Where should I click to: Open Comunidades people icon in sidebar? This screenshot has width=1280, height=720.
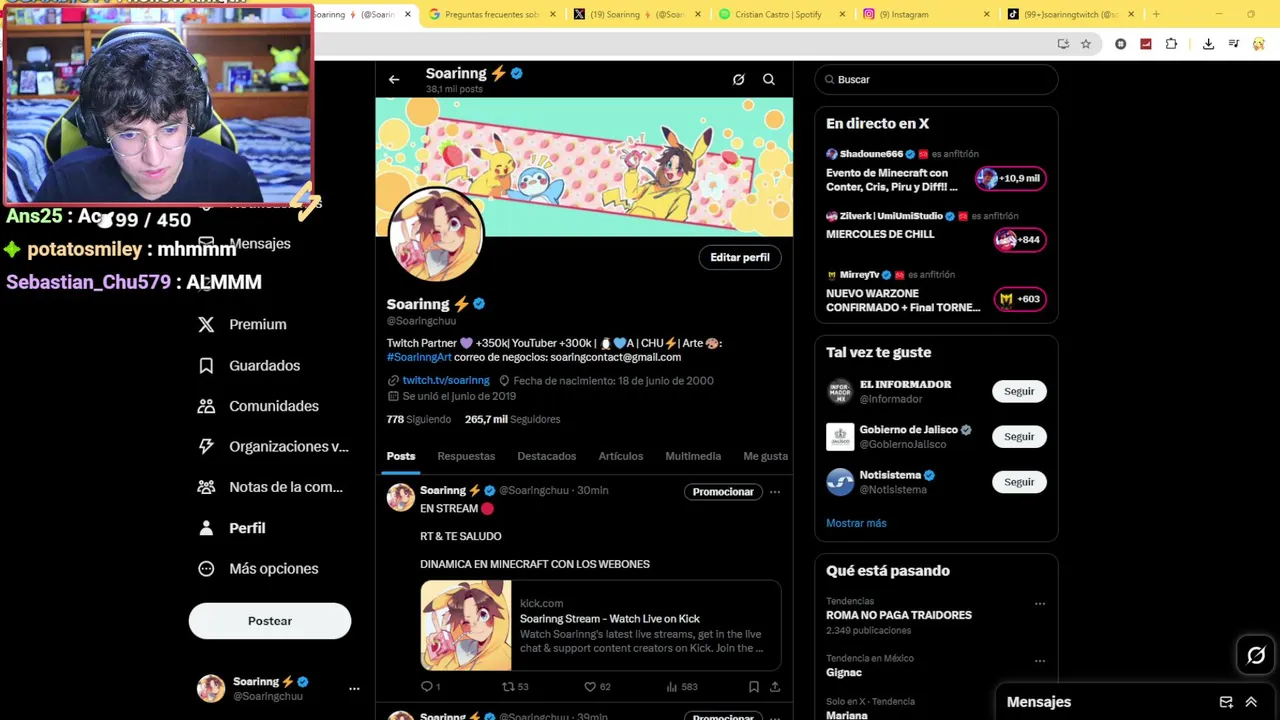click(206, 406)
